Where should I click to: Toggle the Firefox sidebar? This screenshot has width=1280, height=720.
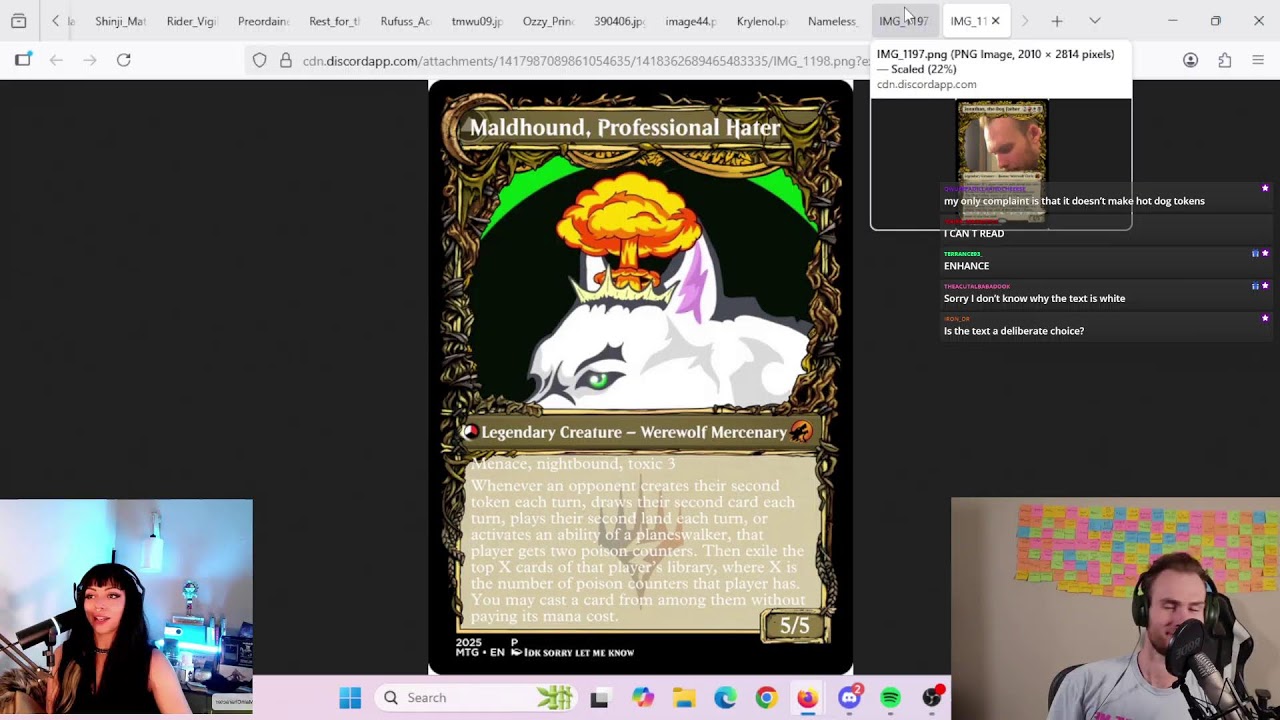point(23,60)
